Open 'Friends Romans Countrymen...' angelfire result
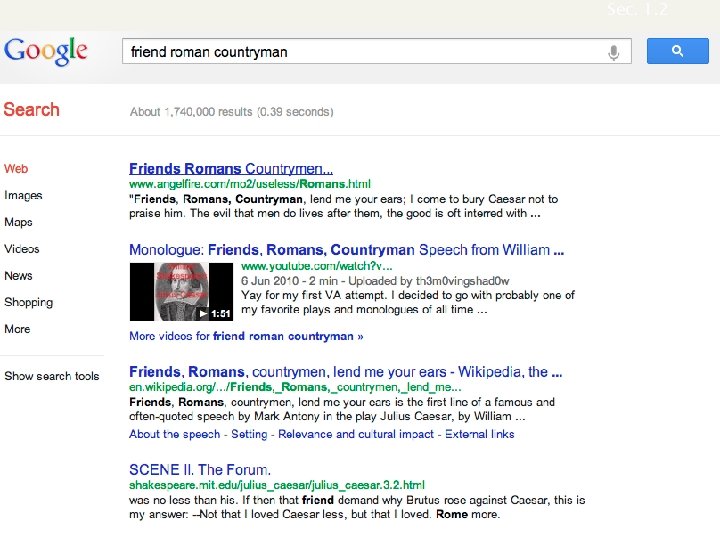Screen dimensions: 720x540 231,169
